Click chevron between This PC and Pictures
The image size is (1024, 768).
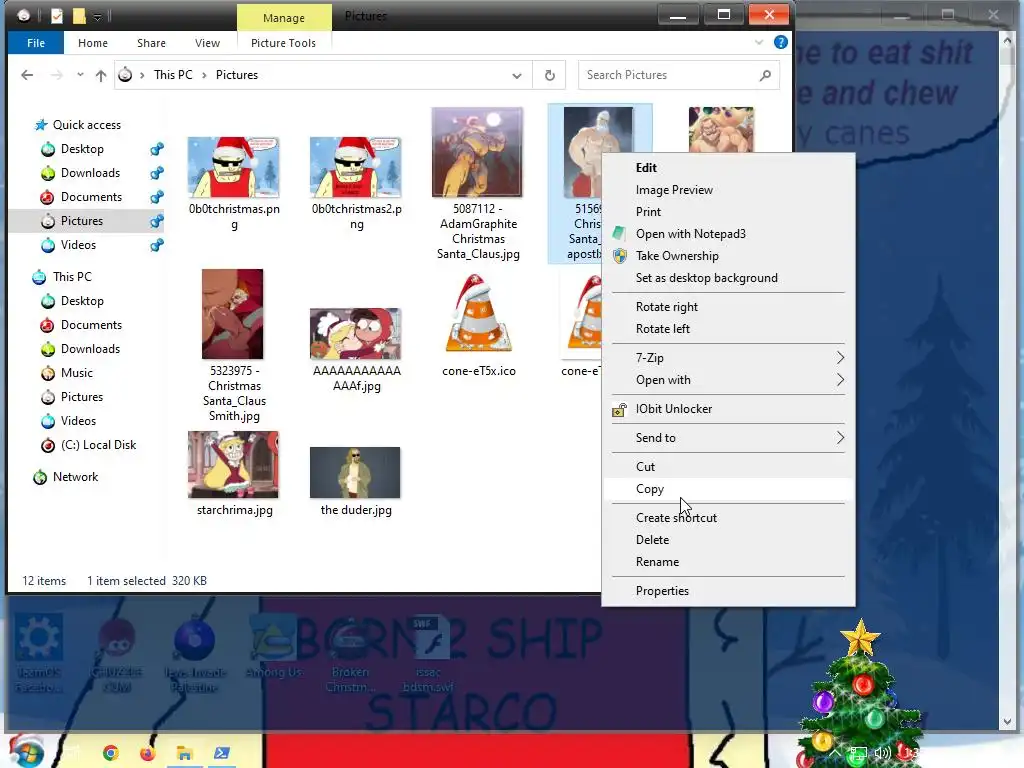pyautogui.click(x=204, y=75)
